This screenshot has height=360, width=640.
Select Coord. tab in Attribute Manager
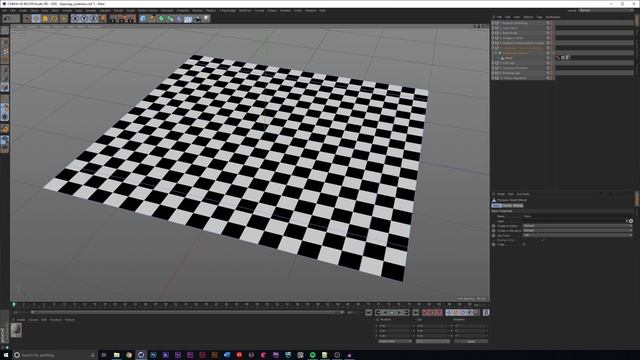507,206
